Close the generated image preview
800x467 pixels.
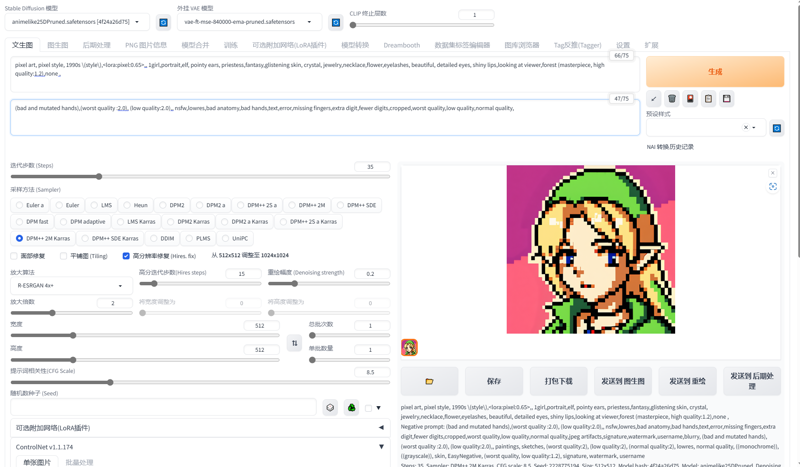772,173
